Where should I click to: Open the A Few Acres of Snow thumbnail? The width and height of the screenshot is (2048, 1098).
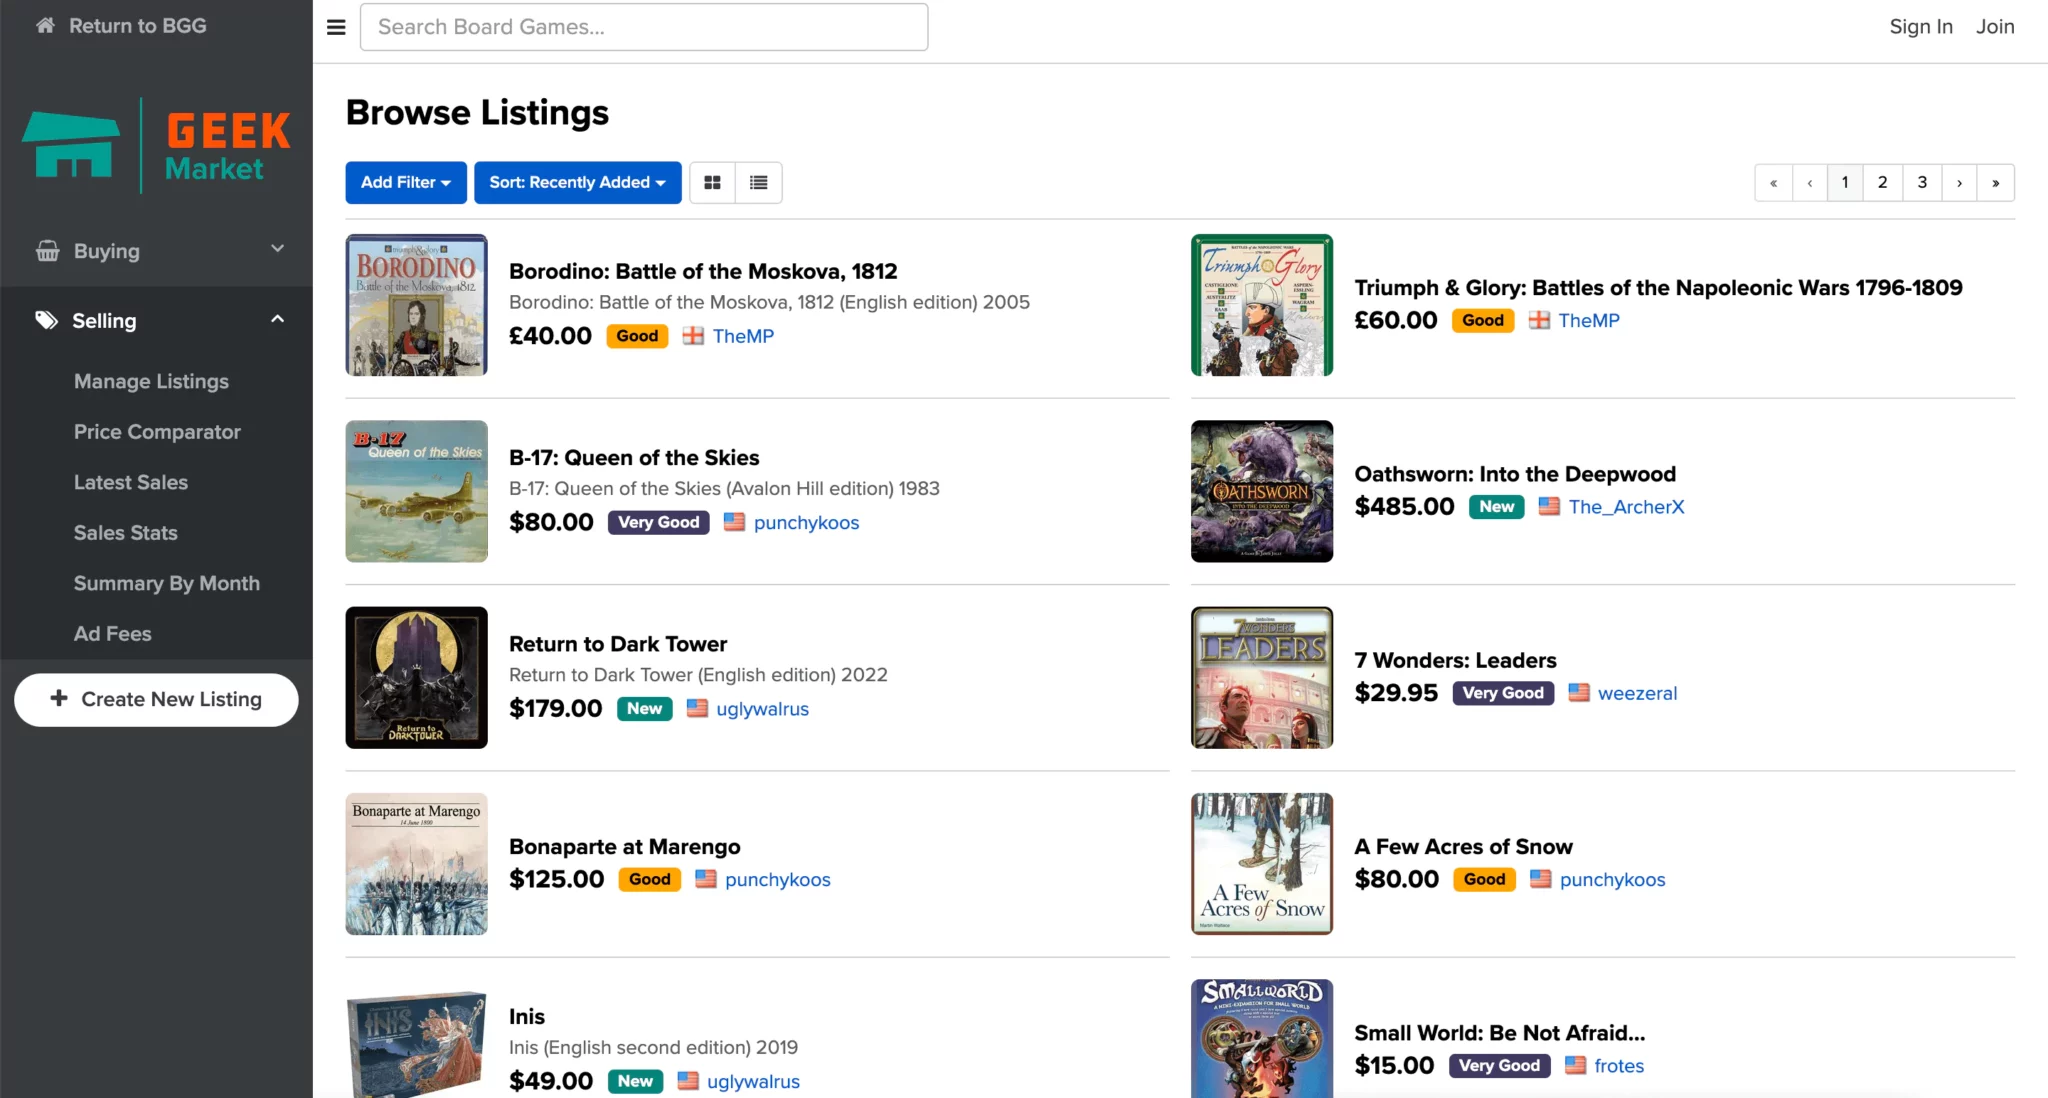tap(1262, 864)
